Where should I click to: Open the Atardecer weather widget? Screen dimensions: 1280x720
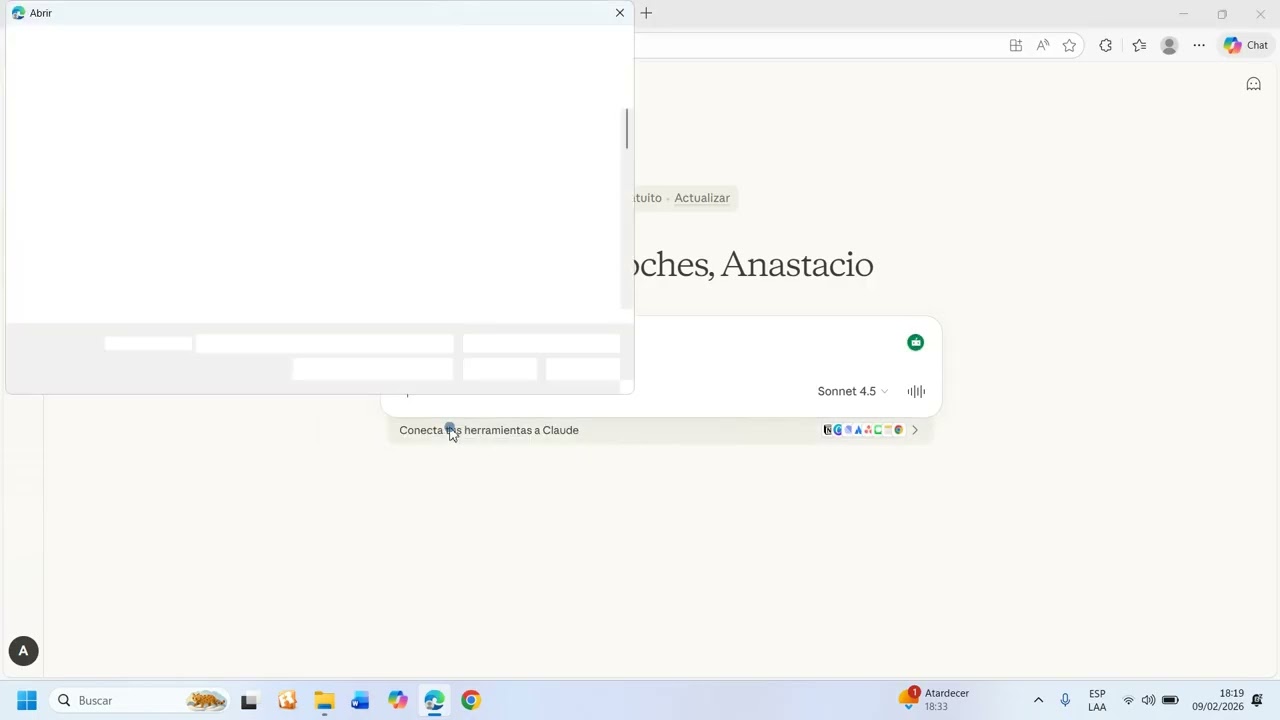pos(935,700)
